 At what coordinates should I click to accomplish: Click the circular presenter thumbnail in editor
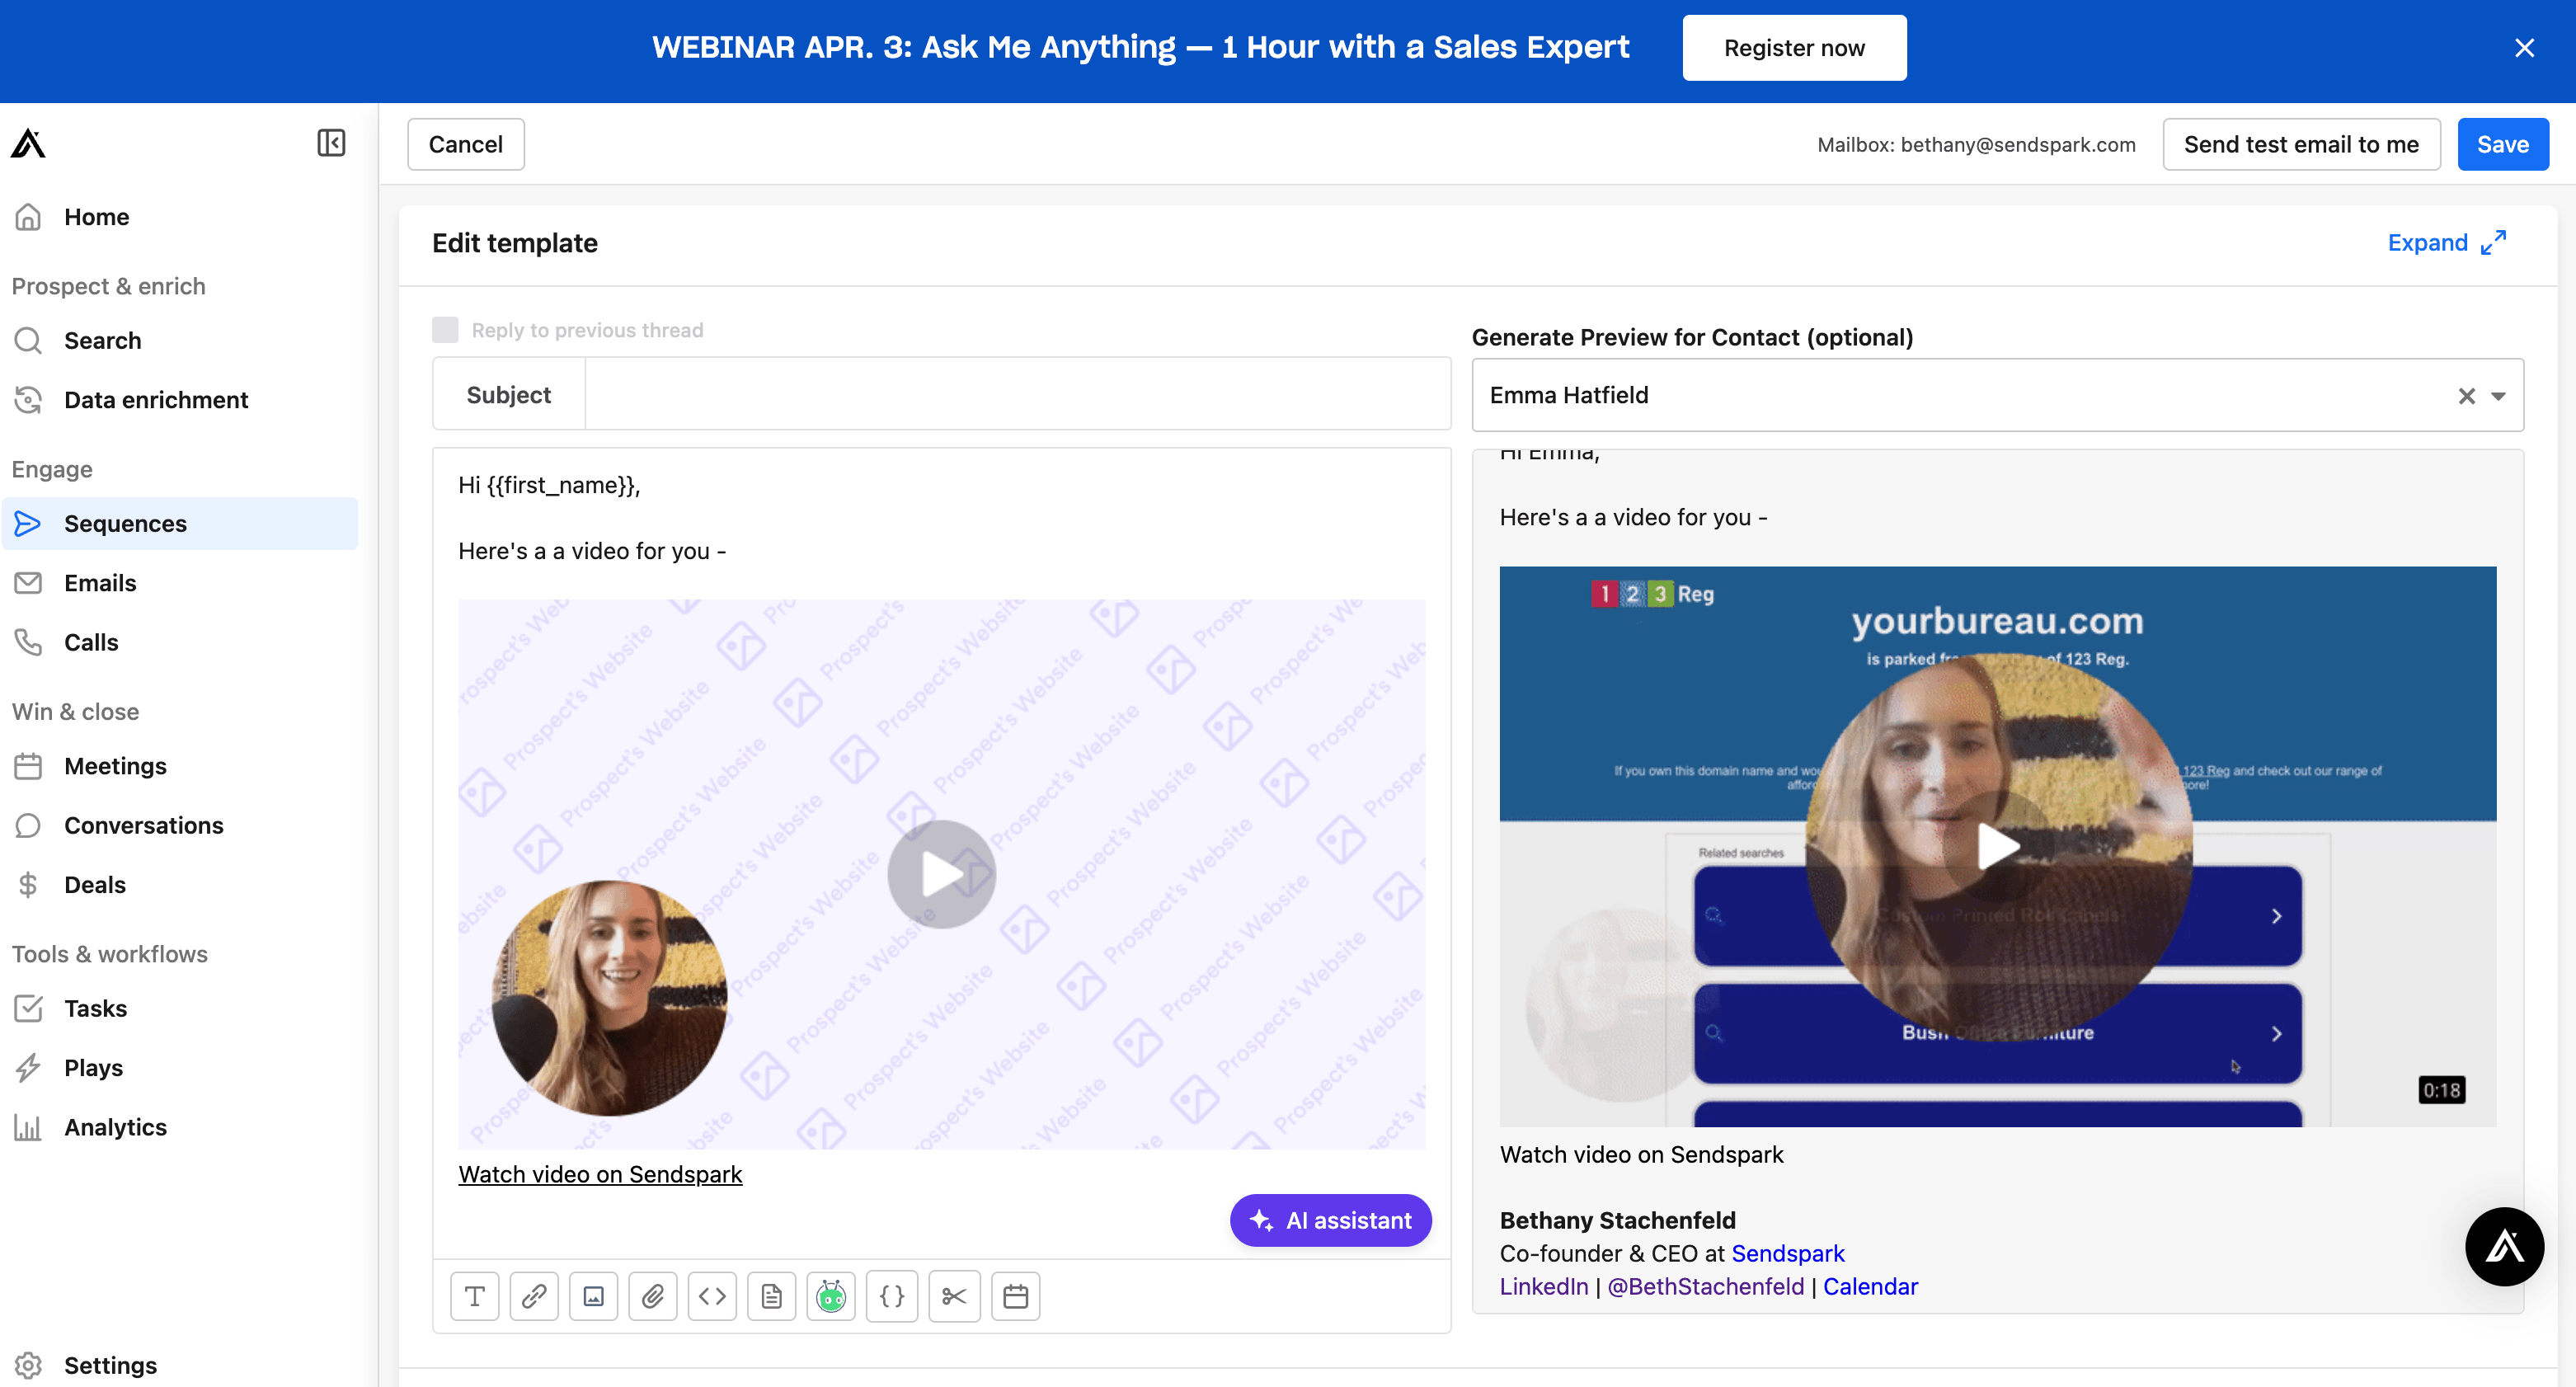pos(609,998)
